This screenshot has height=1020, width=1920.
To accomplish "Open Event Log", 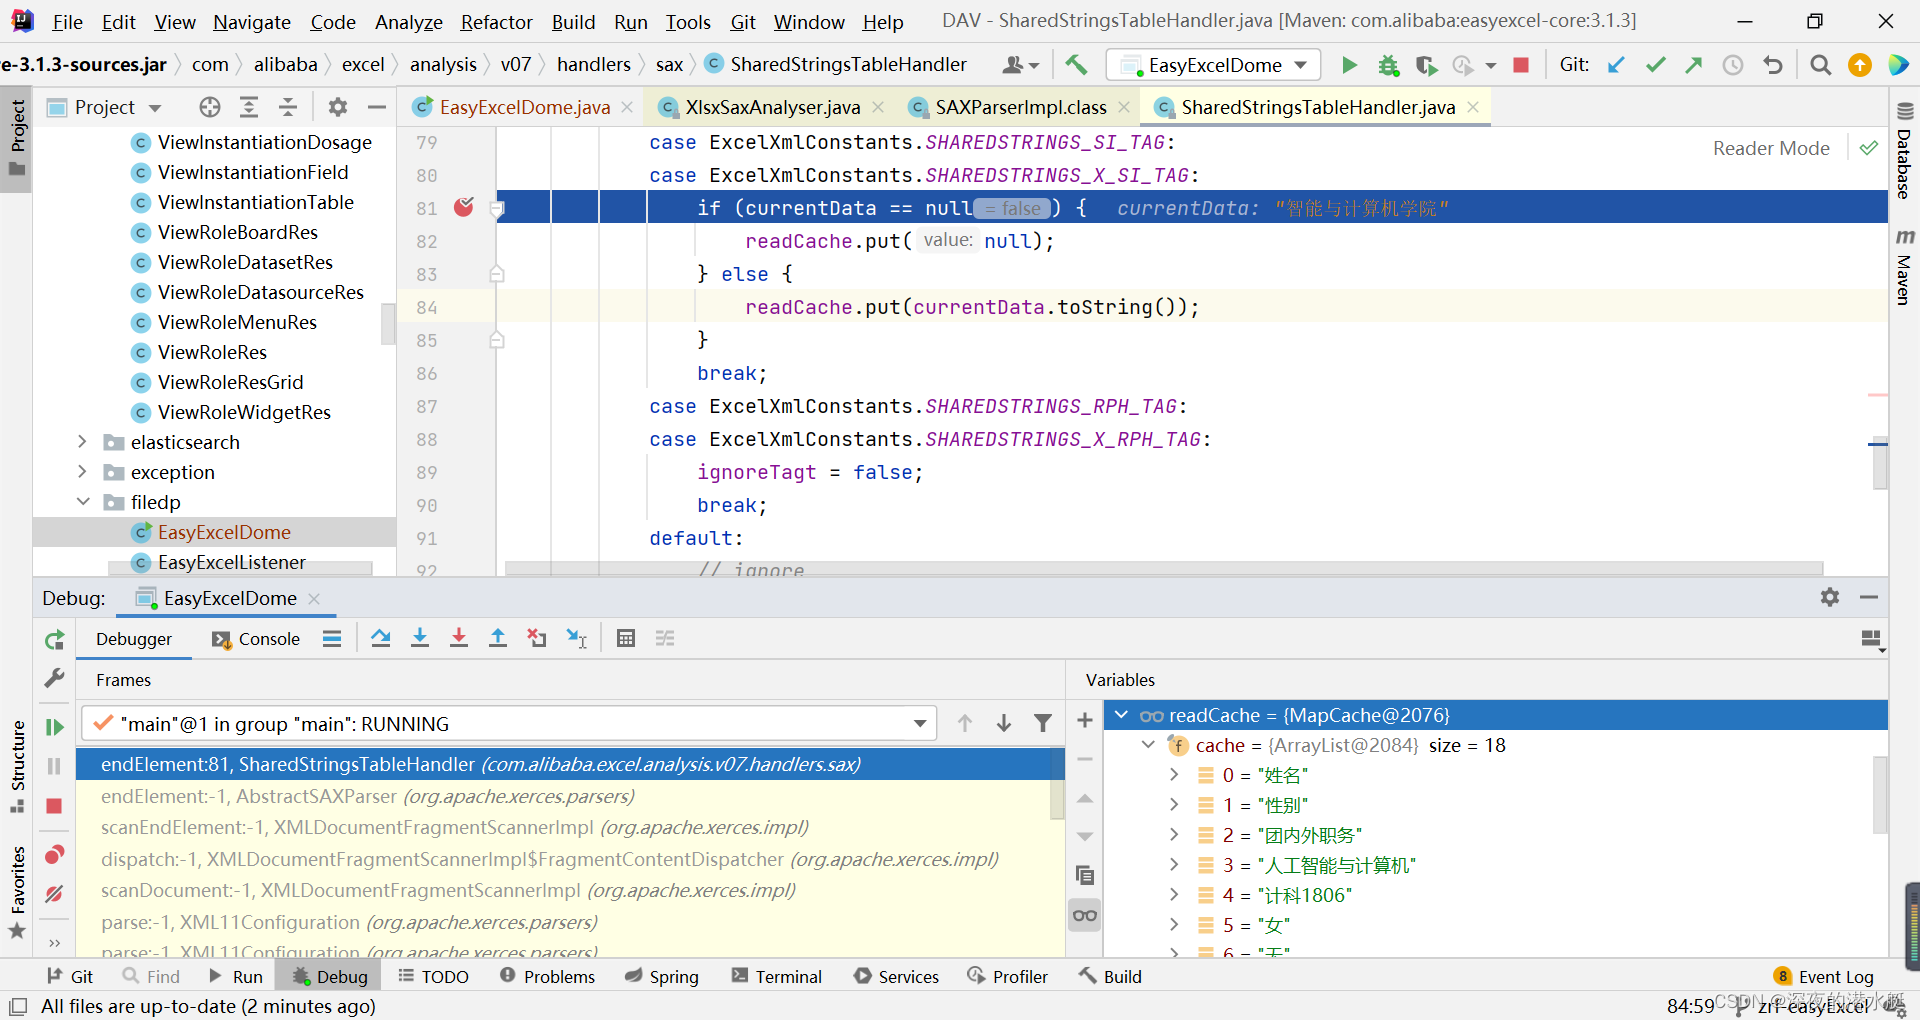I will click(1824, 976).
